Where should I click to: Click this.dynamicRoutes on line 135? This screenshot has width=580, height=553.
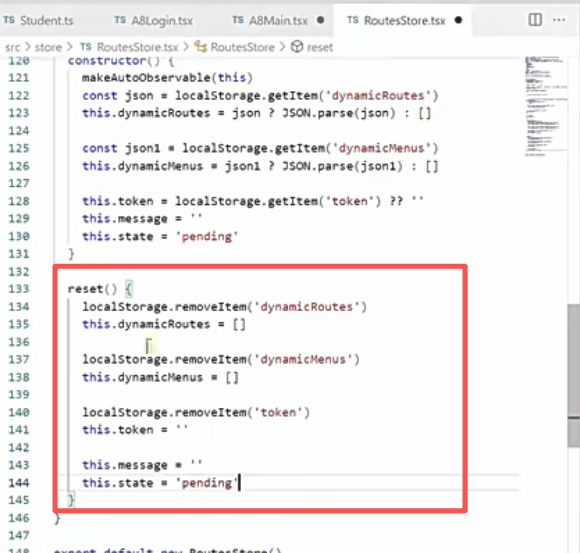pos(146,324)
